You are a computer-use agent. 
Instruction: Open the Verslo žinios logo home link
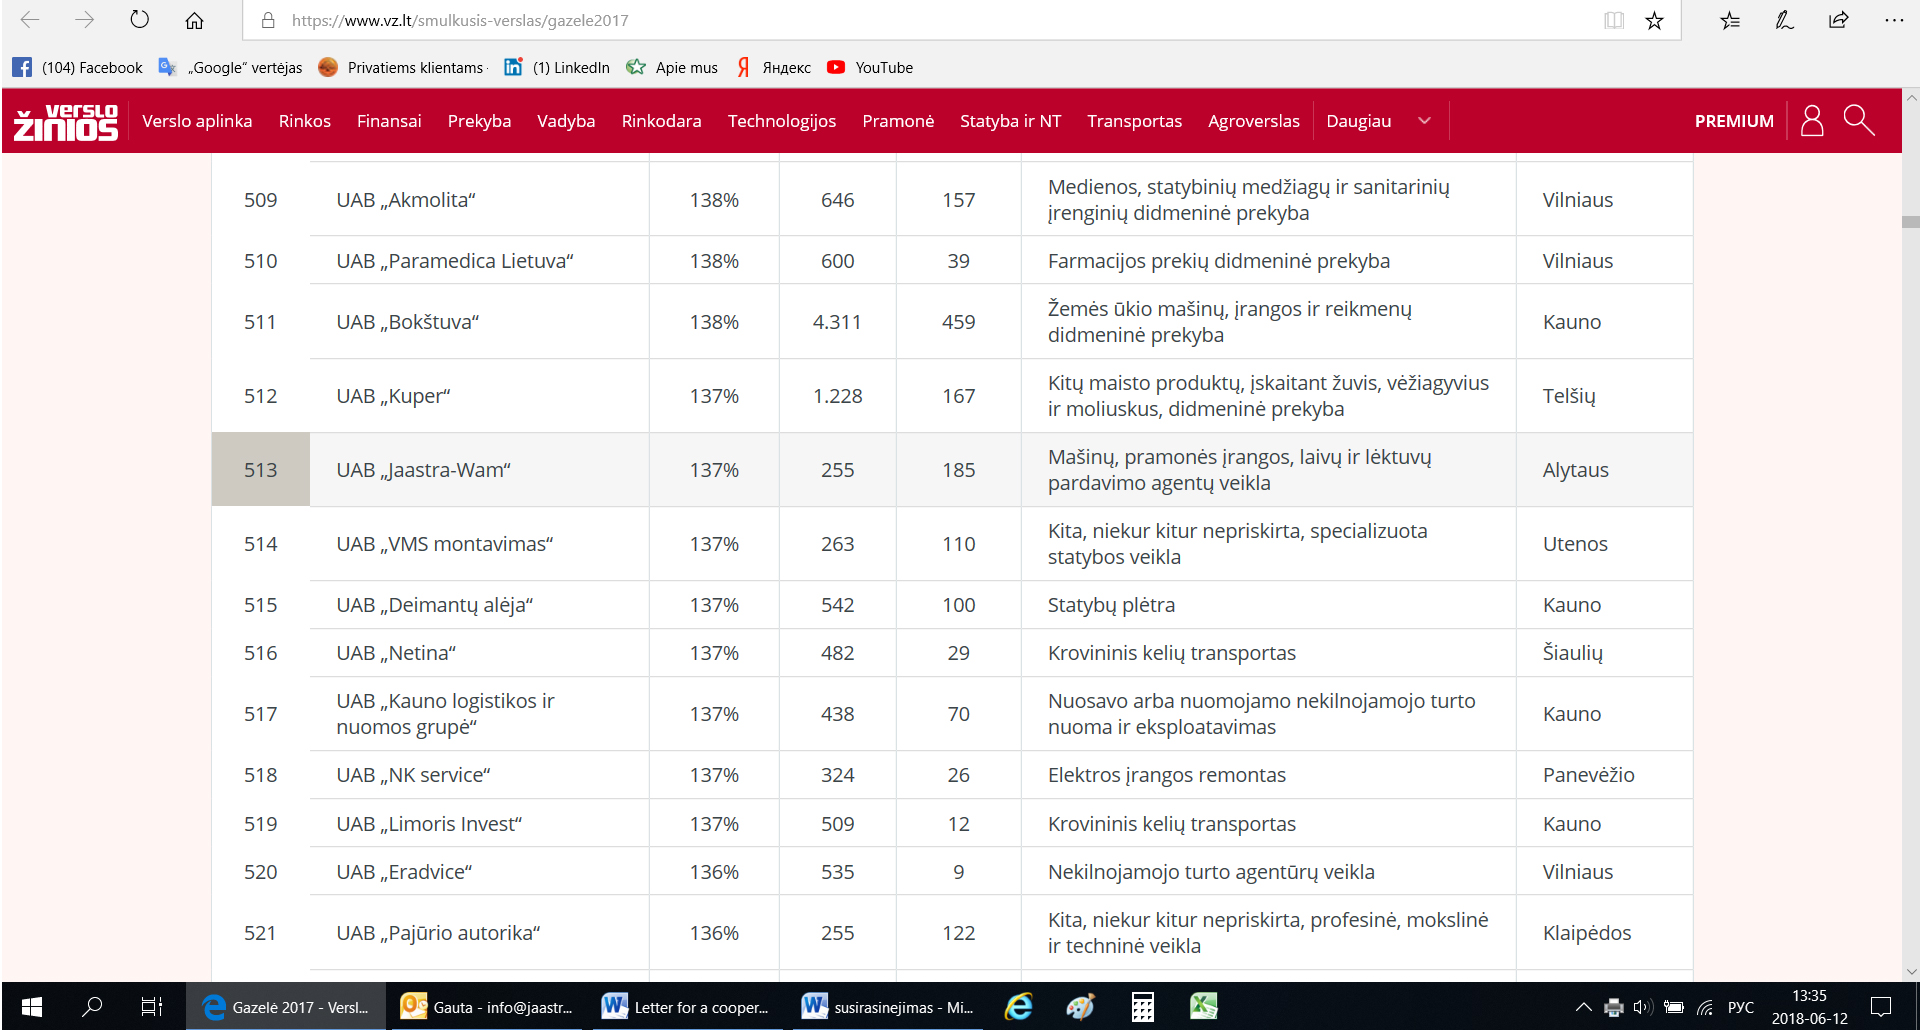(x=66, y=121)
